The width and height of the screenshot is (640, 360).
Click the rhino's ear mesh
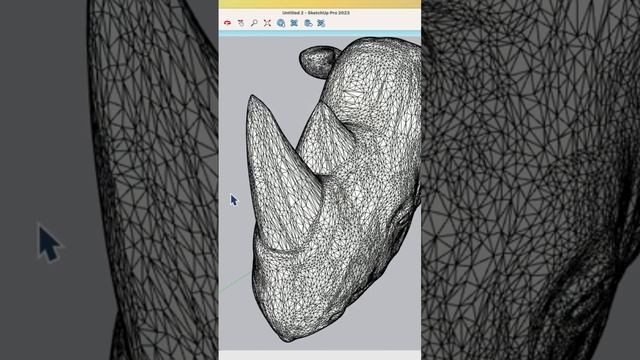click(x=318, y=61)
